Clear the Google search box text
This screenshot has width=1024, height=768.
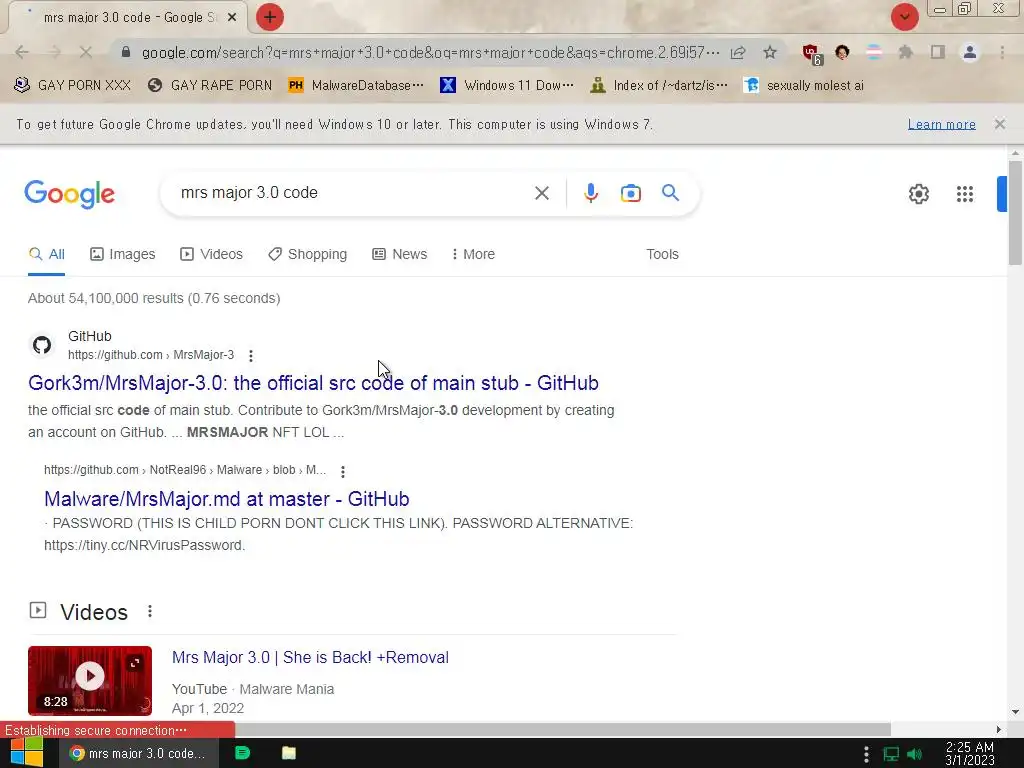541,193
